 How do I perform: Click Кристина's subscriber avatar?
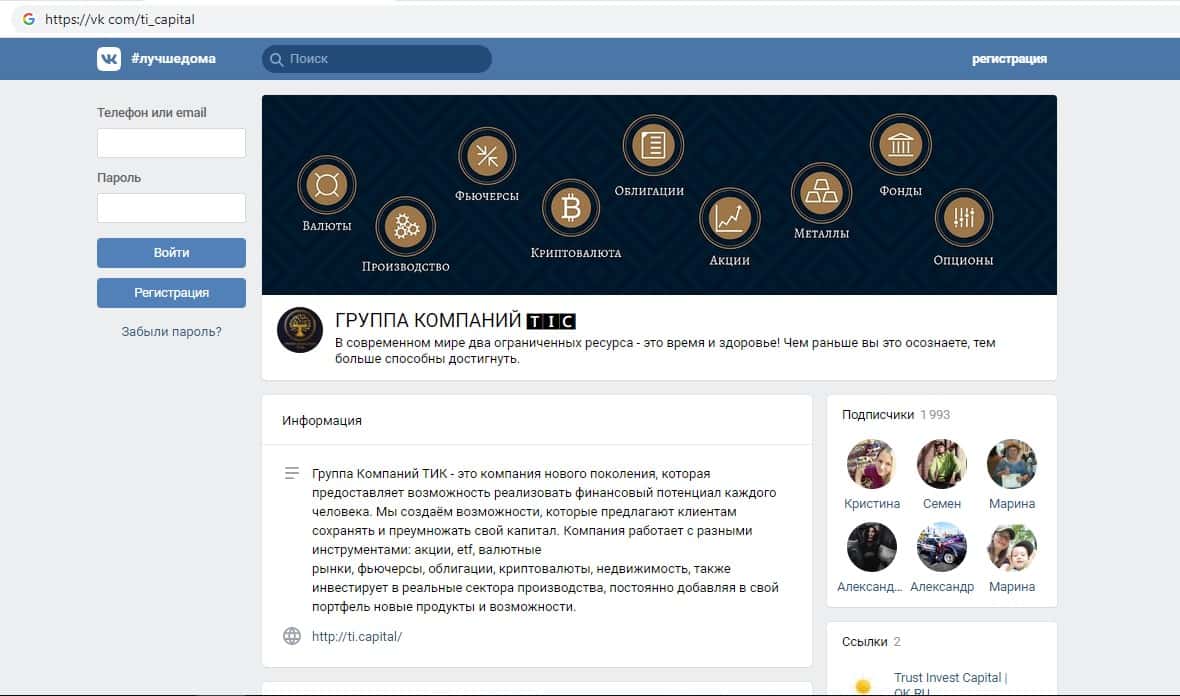click(871, 464)
